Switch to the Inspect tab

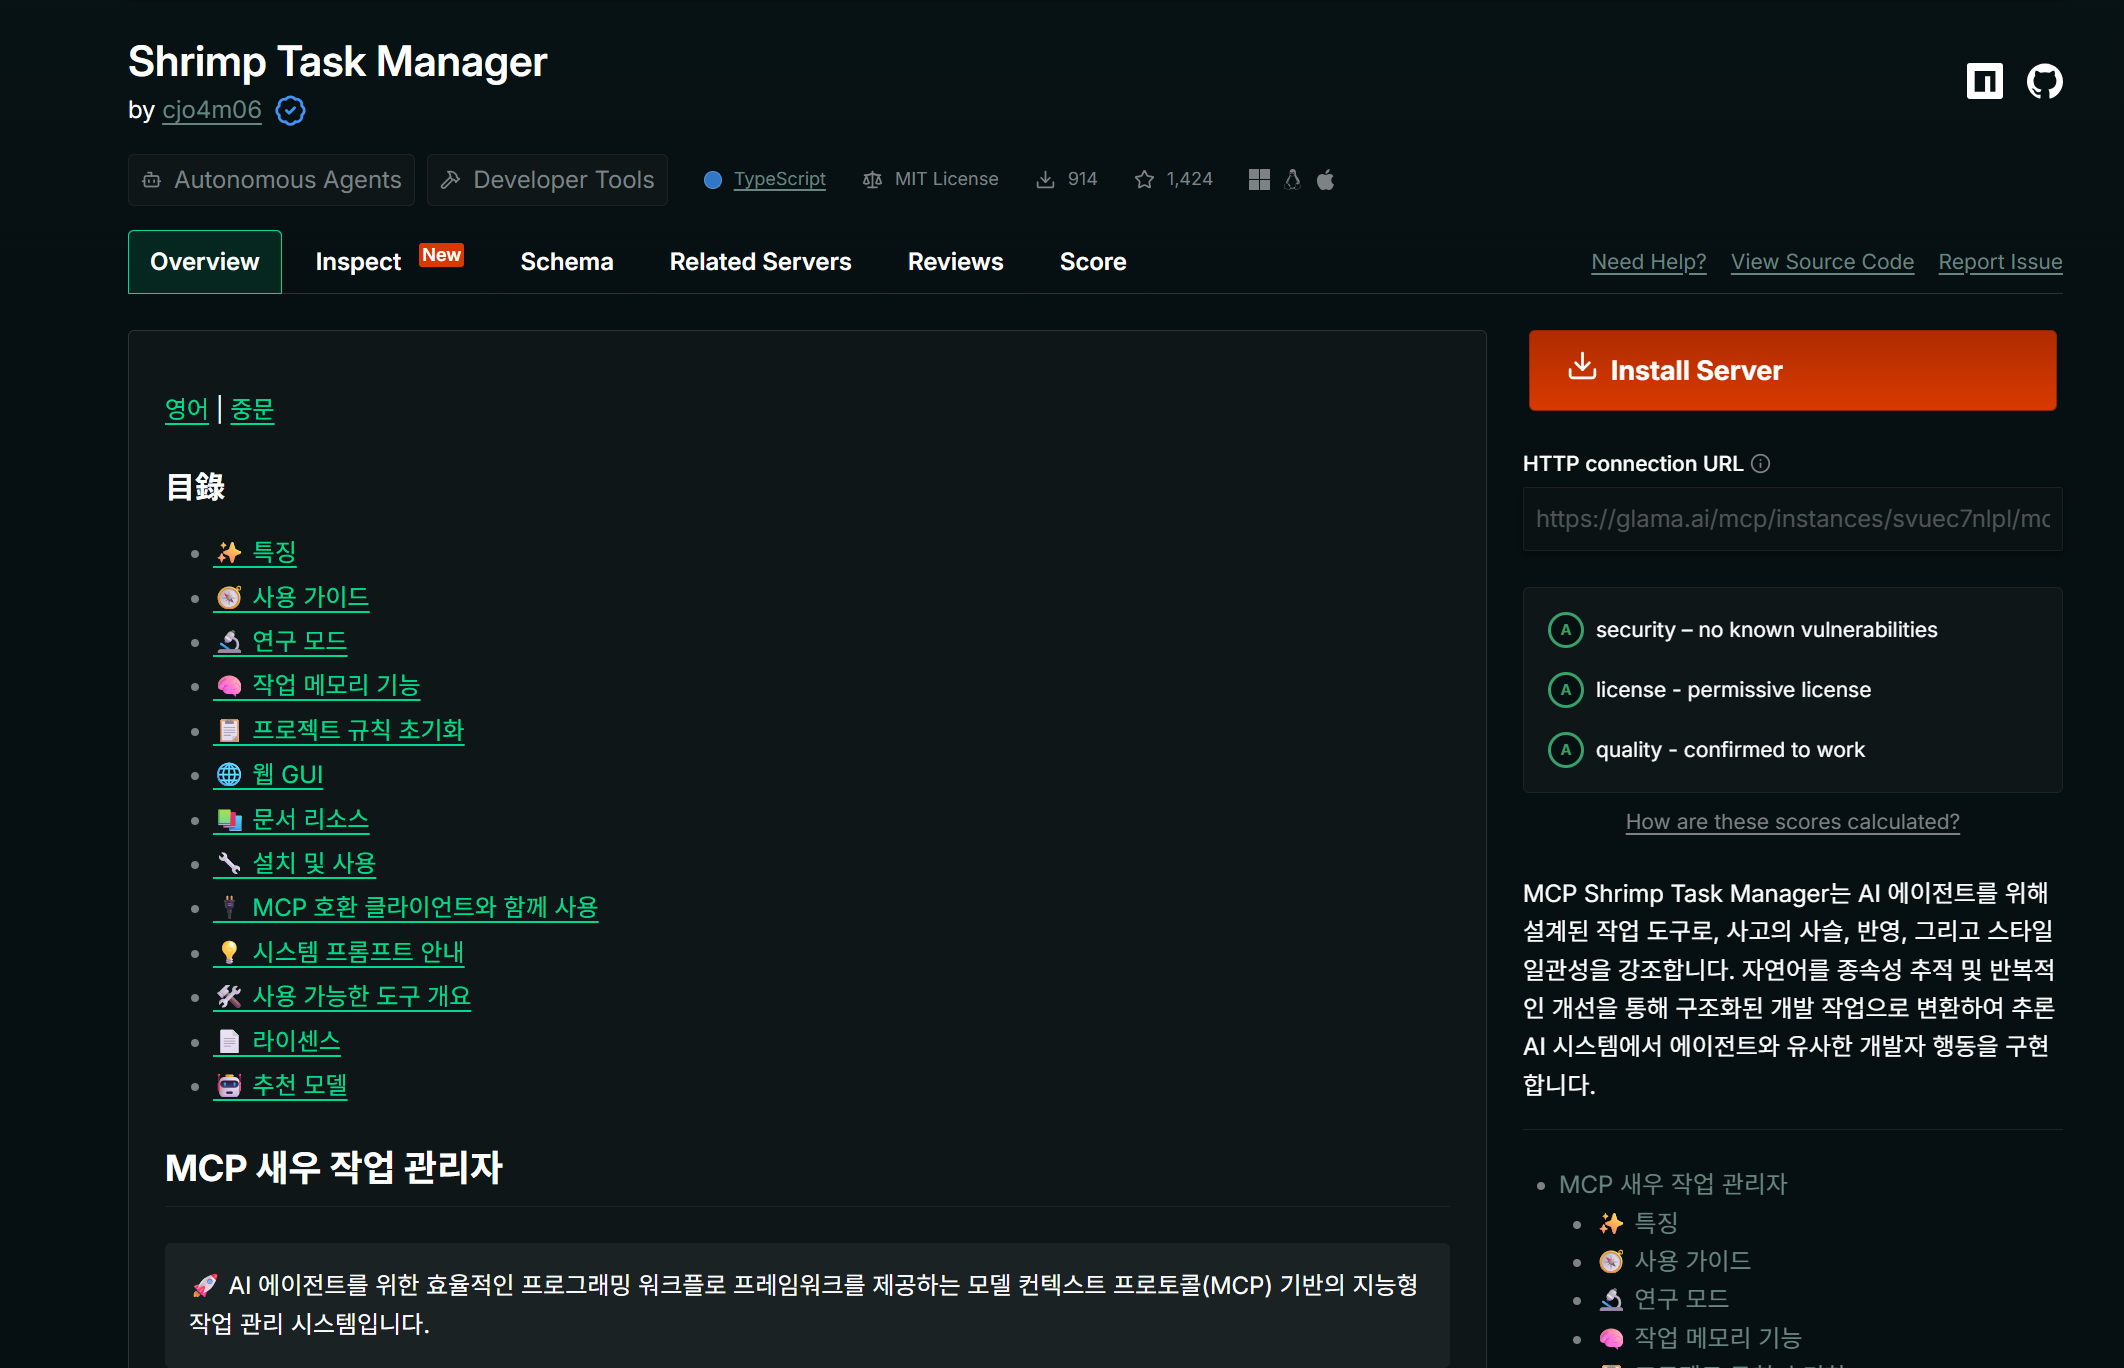pyautogui.click(x=358, y=262)
